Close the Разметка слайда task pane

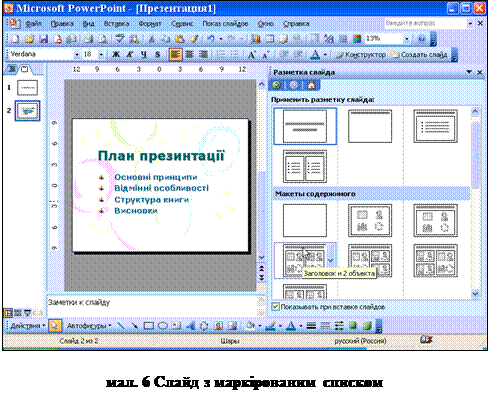480,72
